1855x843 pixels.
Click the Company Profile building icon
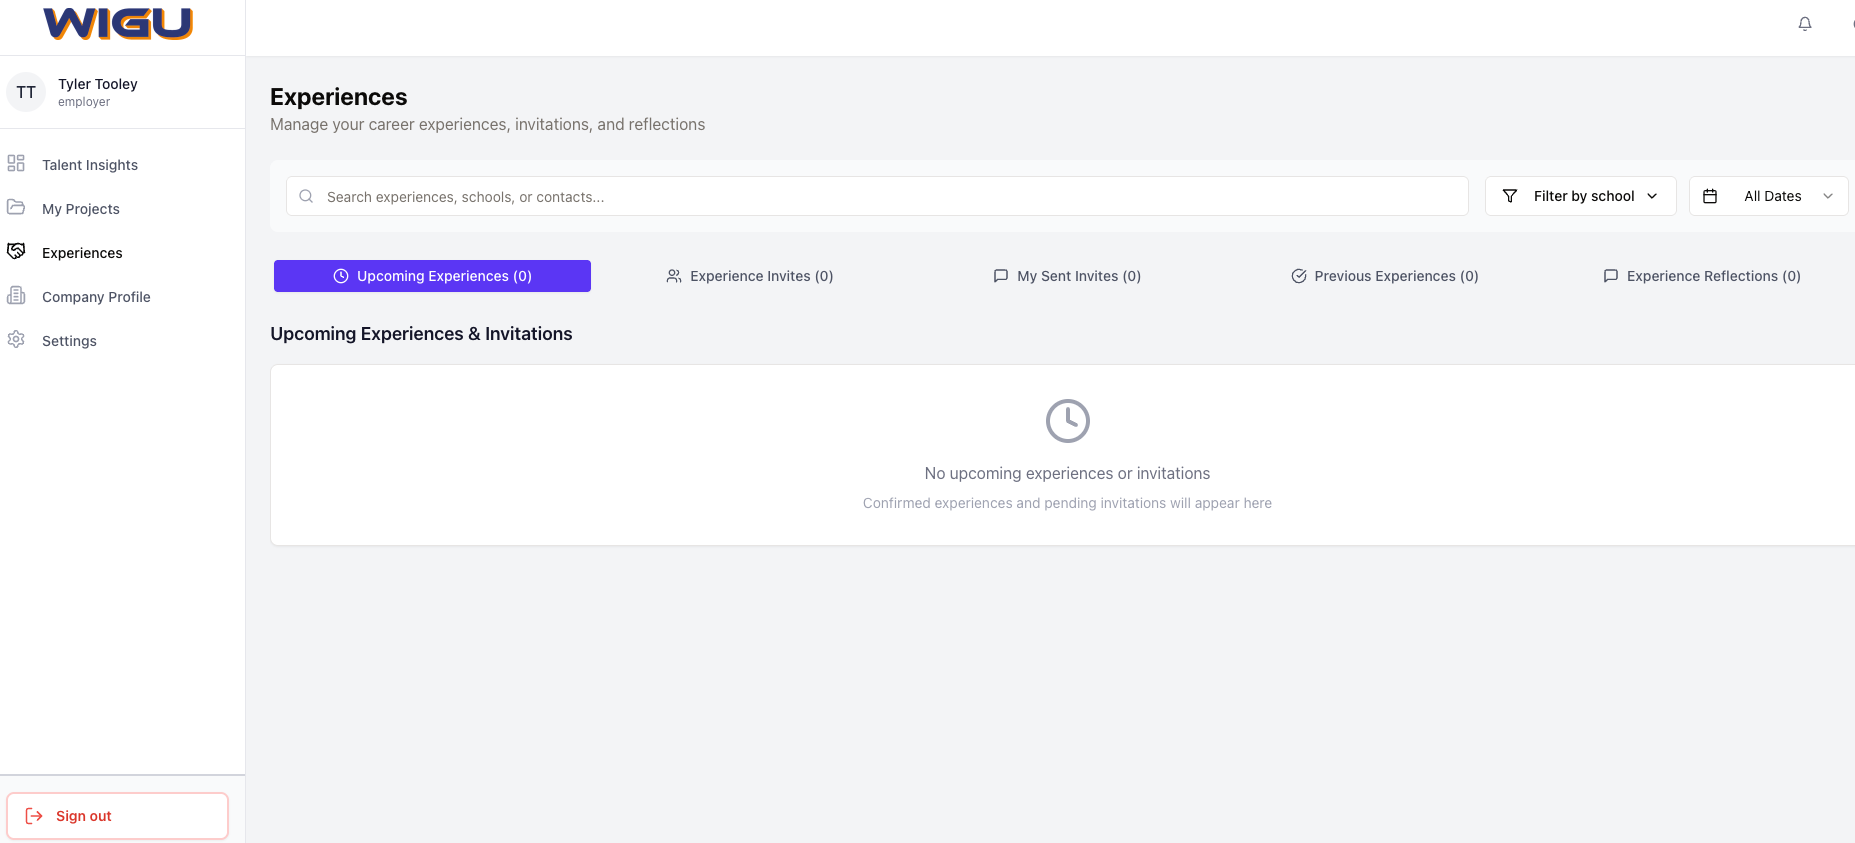(16, 295)
